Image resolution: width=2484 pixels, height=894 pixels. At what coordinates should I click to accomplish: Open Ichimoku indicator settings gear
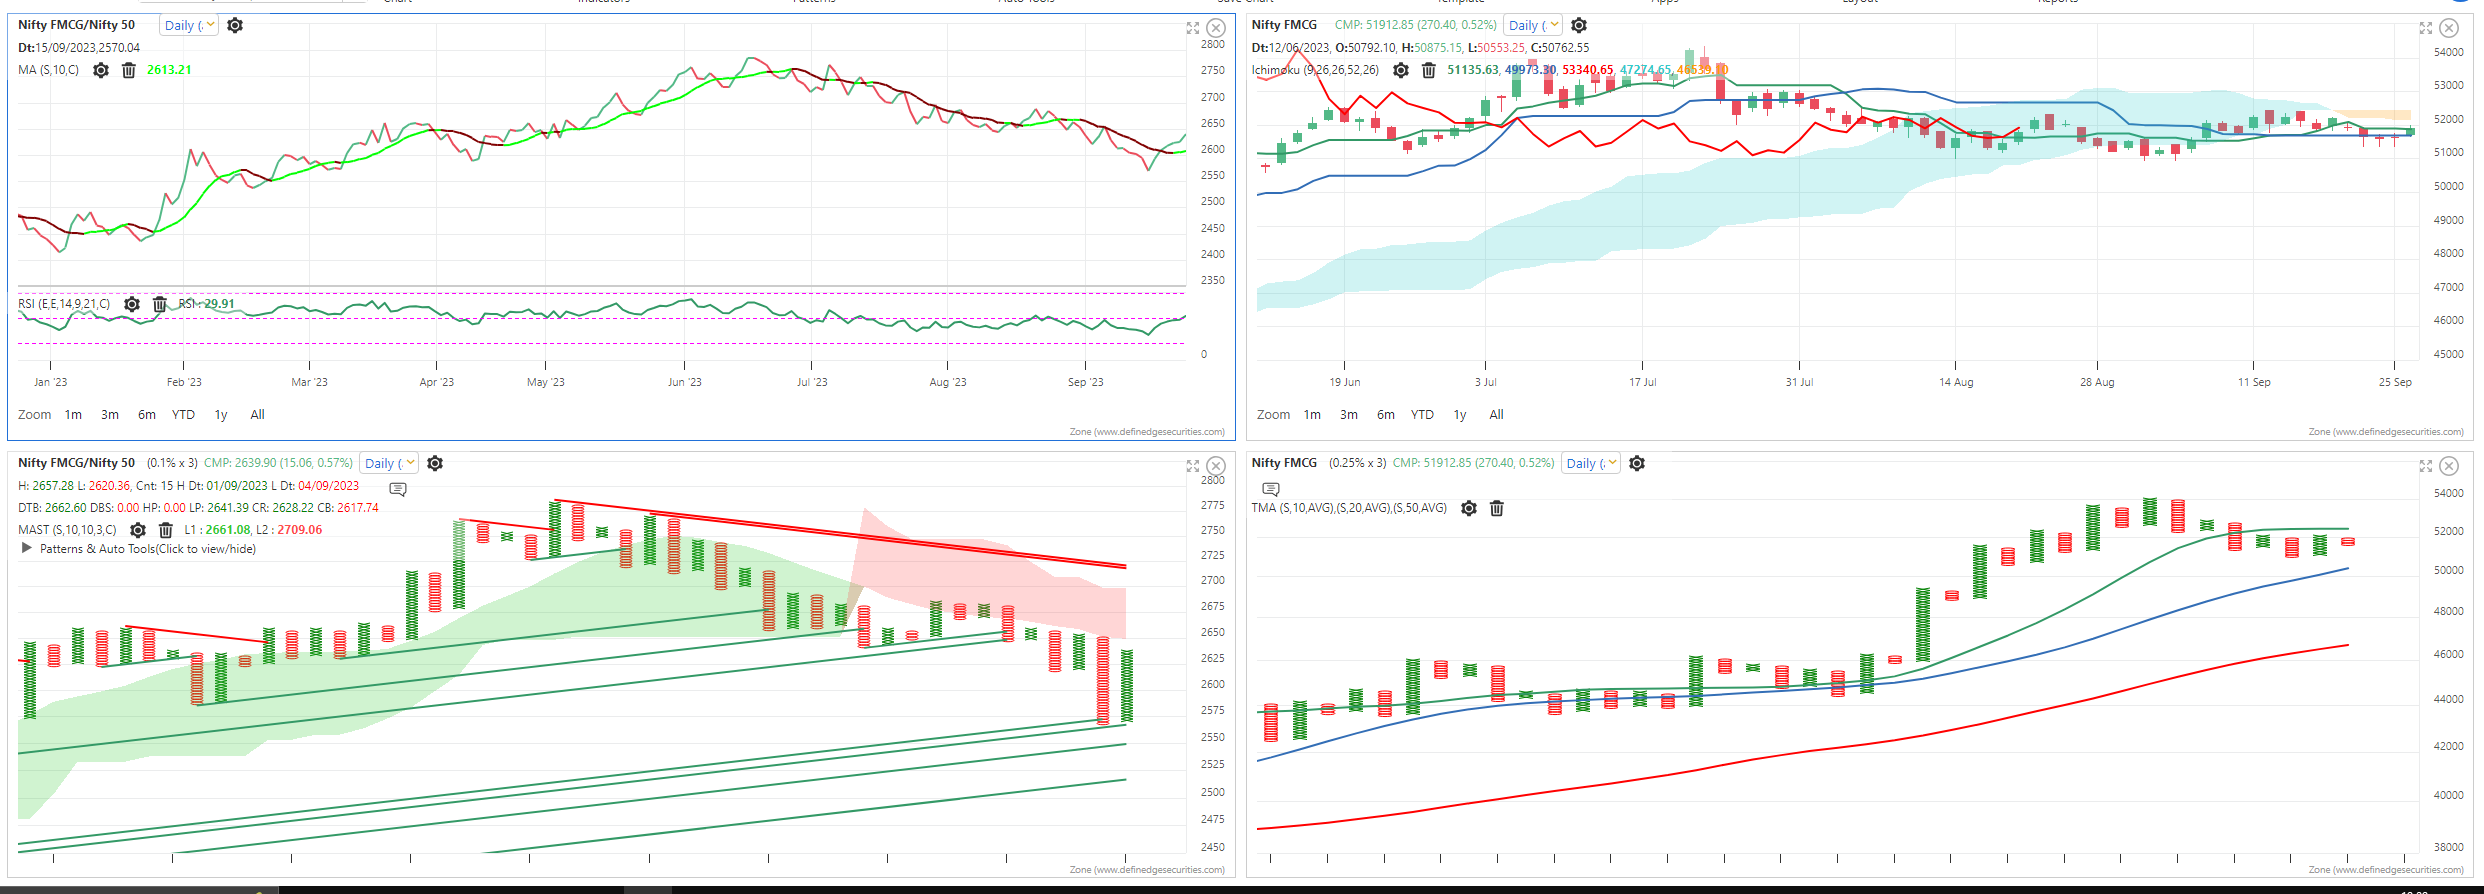1401,70
